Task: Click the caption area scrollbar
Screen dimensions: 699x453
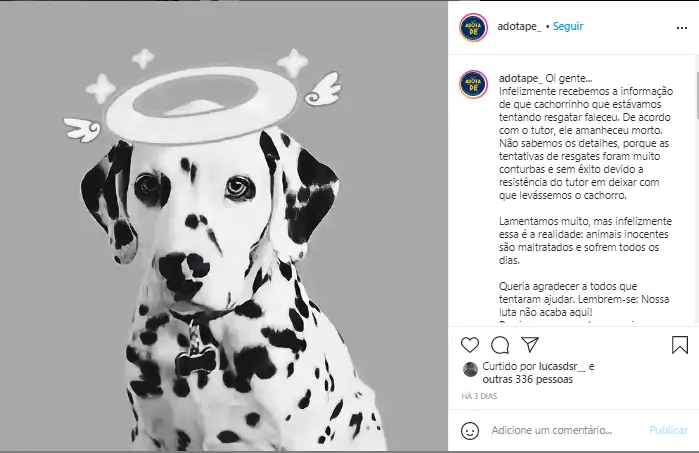Action: 696,93
